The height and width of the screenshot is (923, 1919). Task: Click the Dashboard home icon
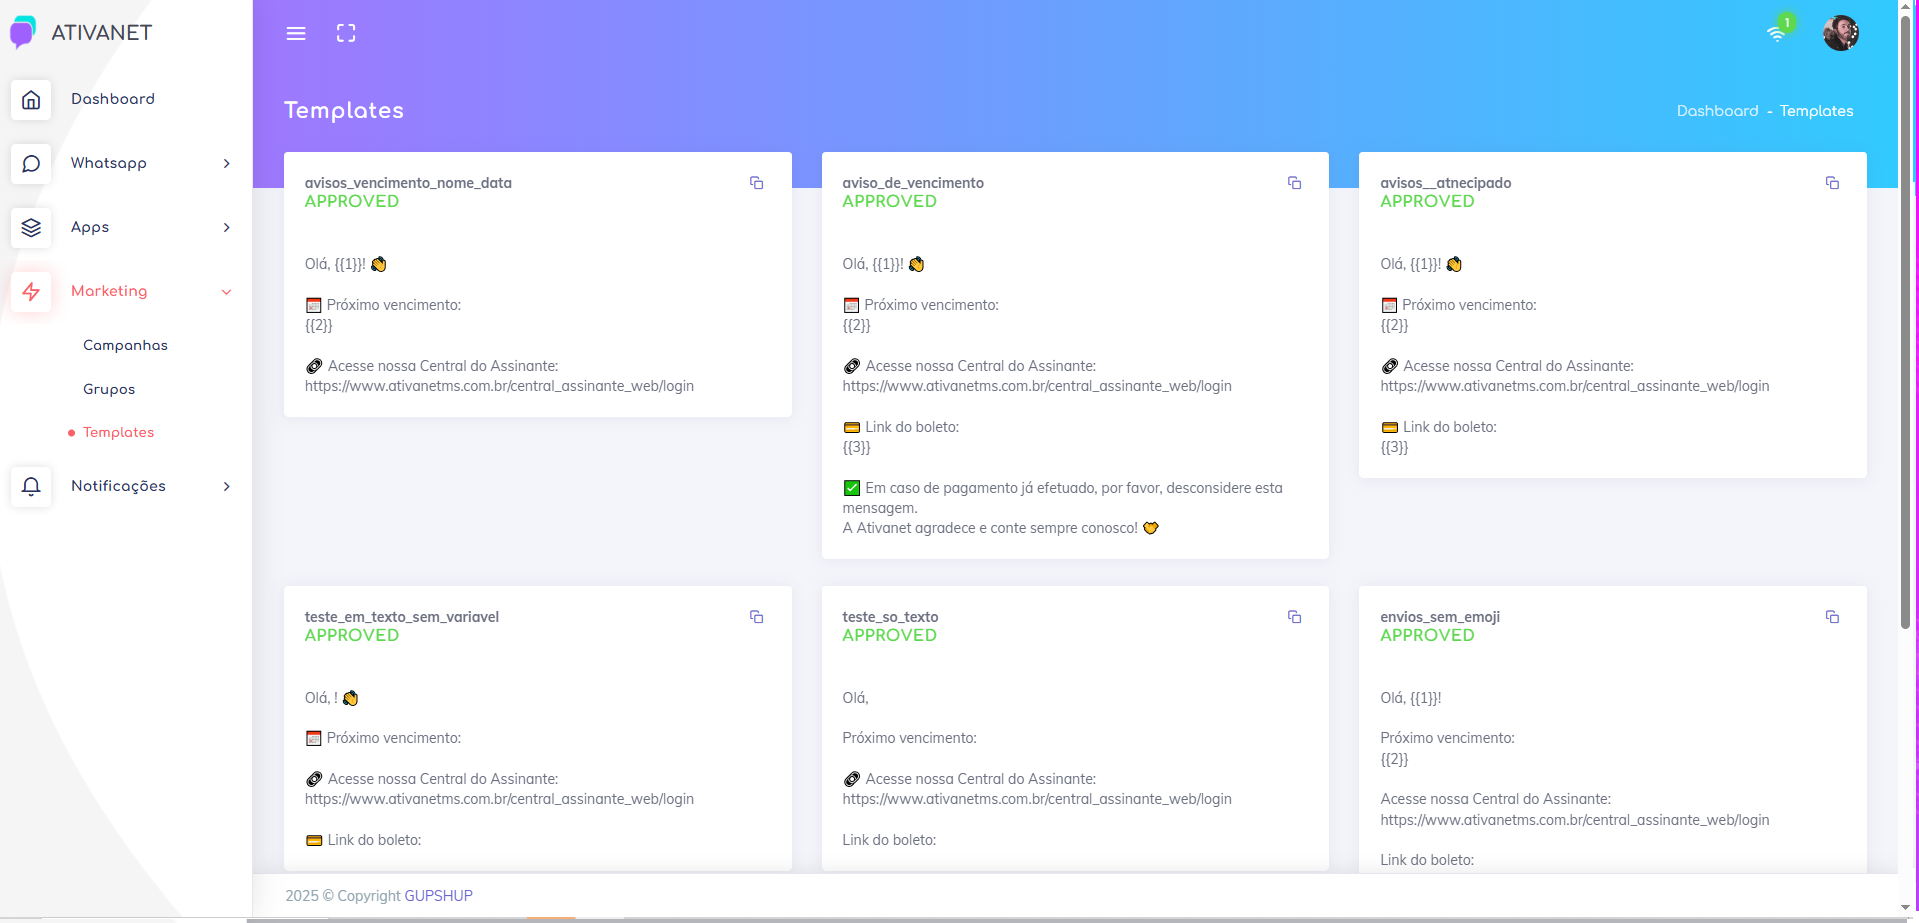click(x=31, y=100)
